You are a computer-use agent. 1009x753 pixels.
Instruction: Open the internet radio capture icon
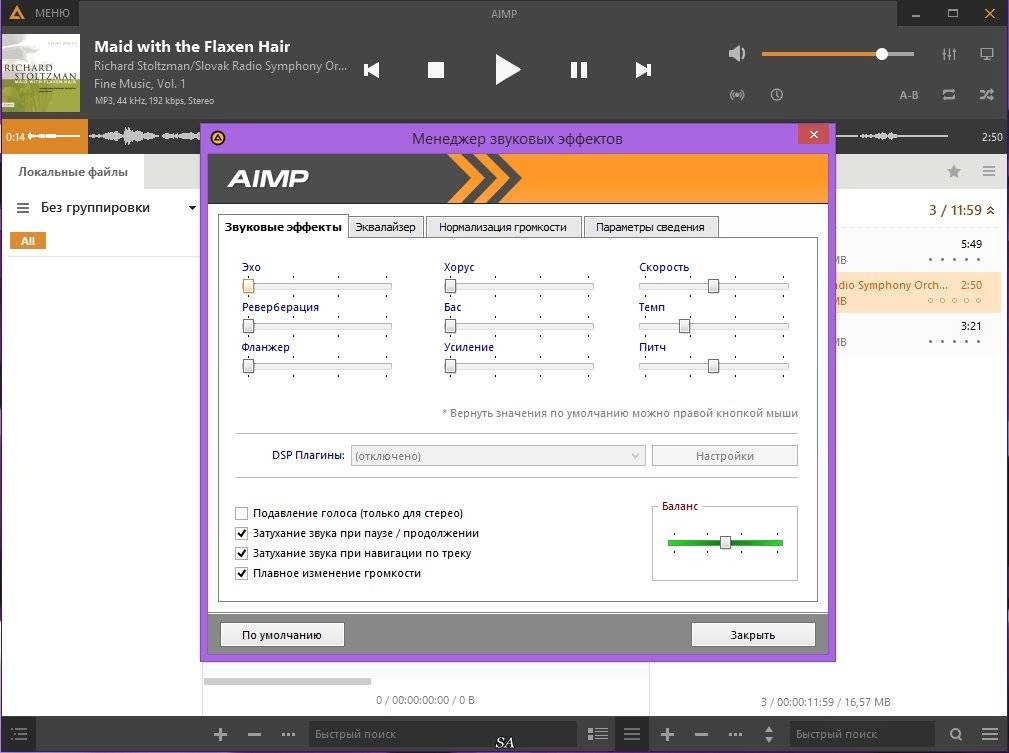pyautogui.click(x=737, y=95)
